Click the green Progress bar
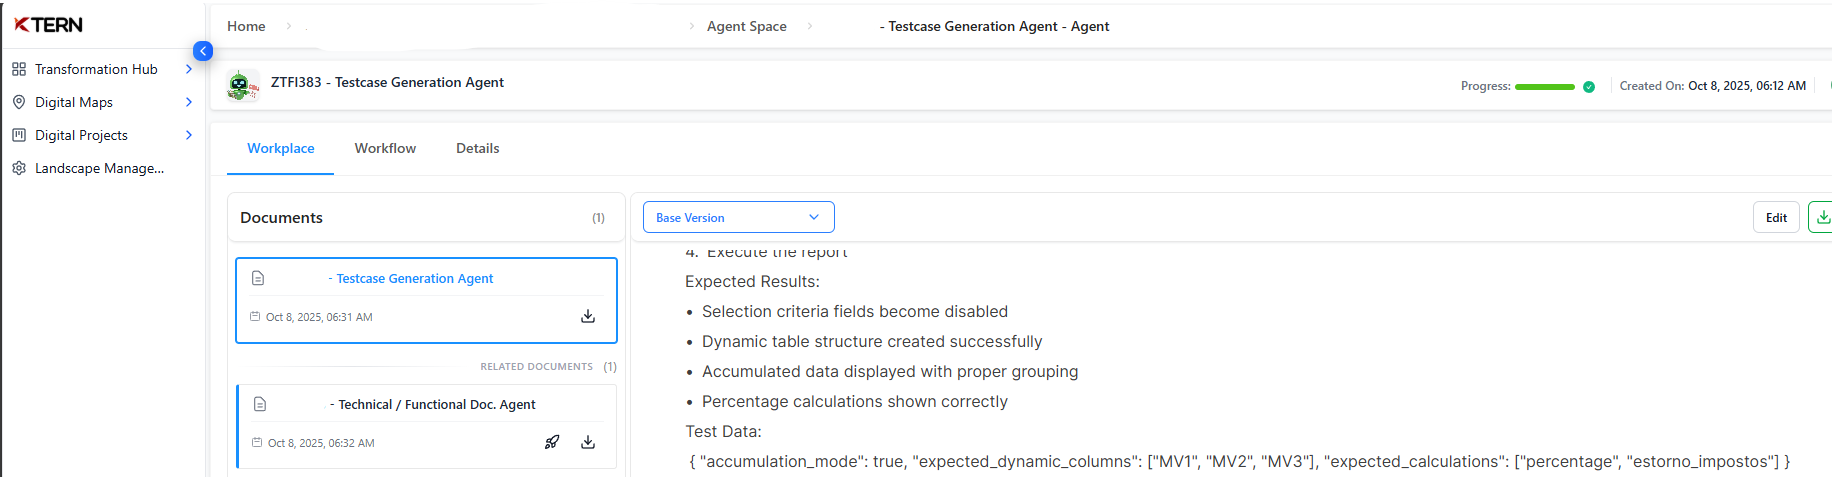This screenshot has width=1832, height=477. tap(1544, 87)
